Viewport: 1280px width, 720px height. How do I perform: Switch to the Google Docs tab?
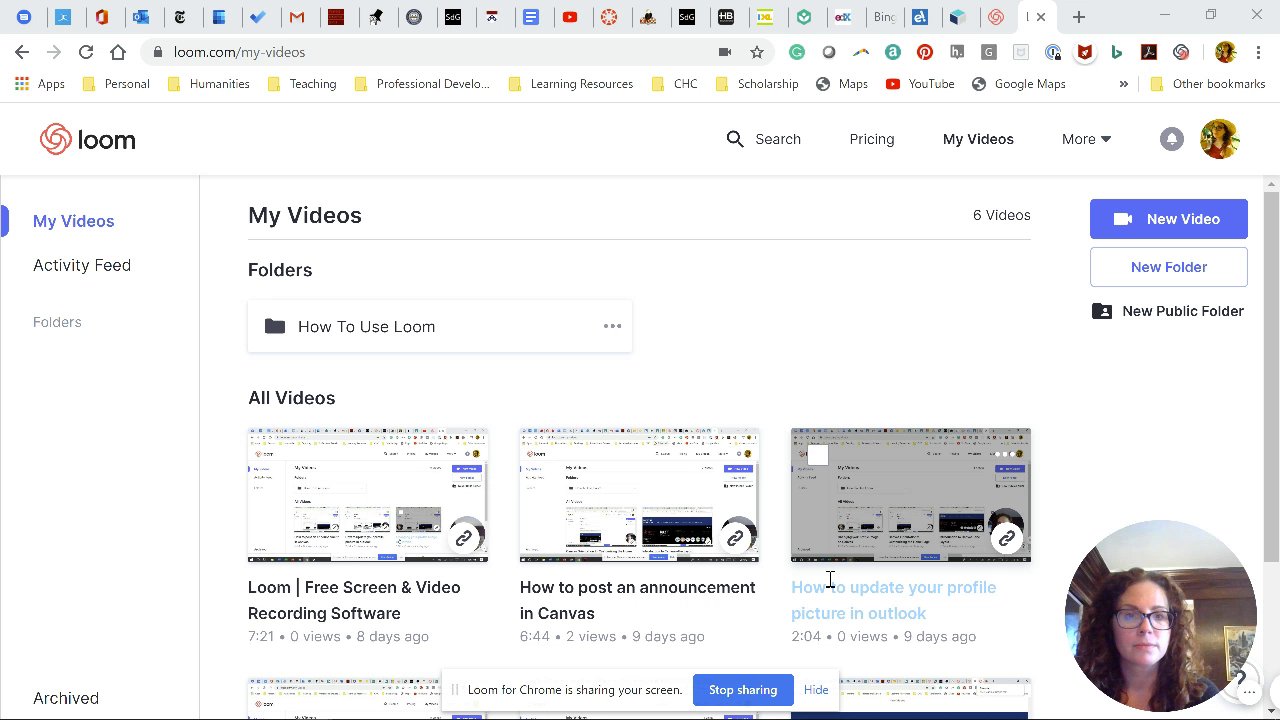point(531,17)
